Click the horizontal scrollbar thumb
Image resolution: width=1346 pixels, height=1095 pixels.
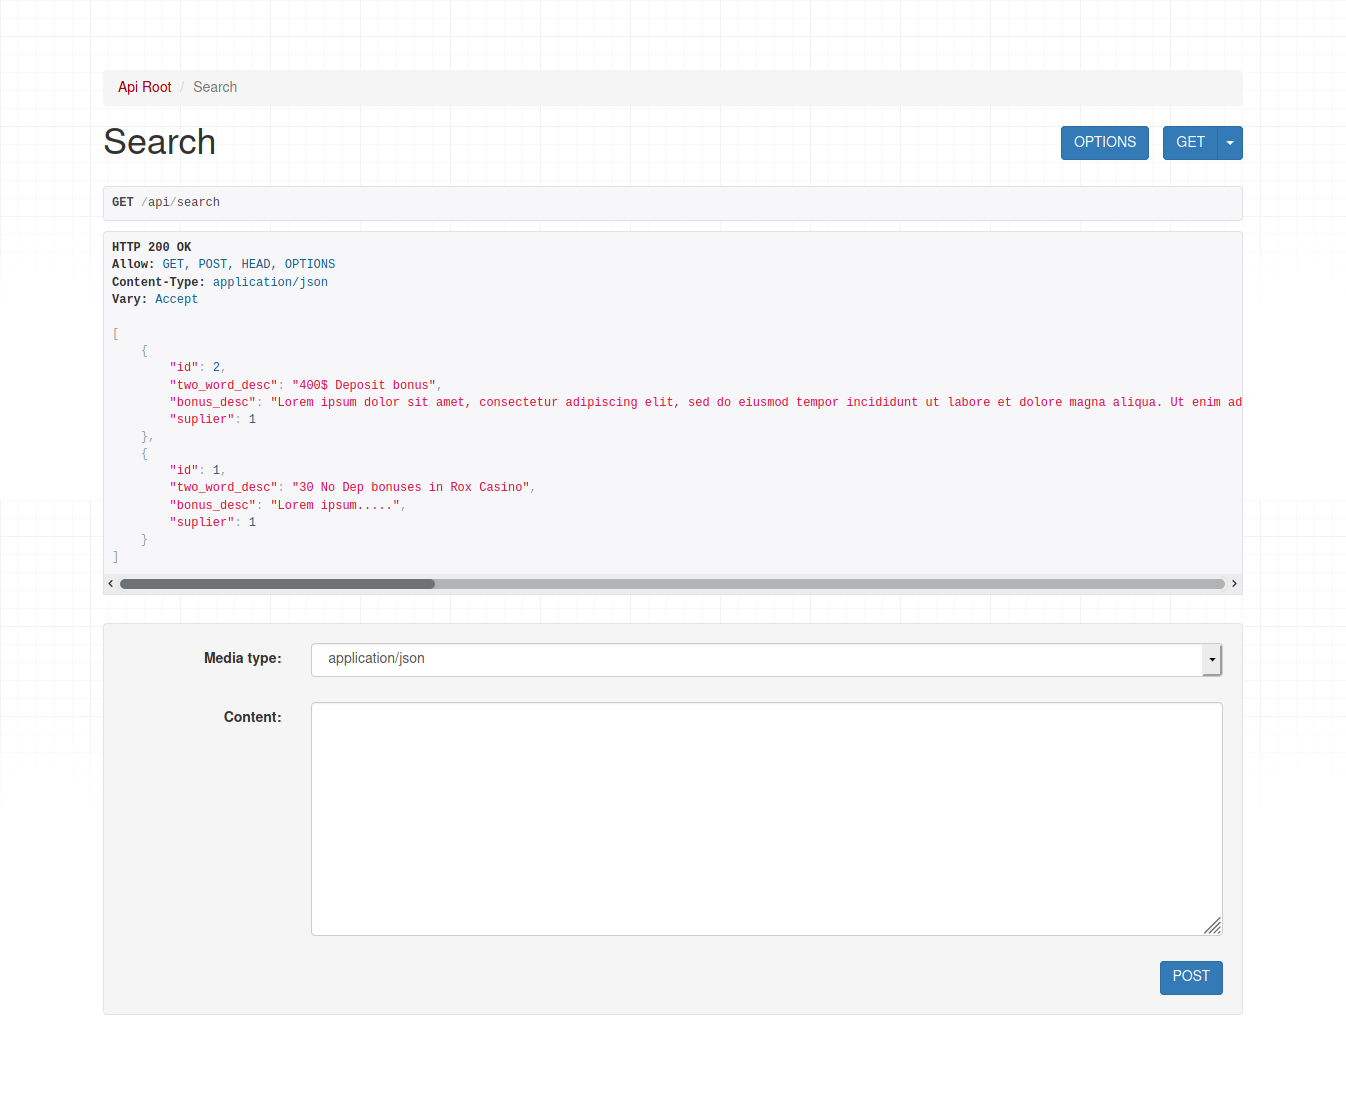(277, 584)
